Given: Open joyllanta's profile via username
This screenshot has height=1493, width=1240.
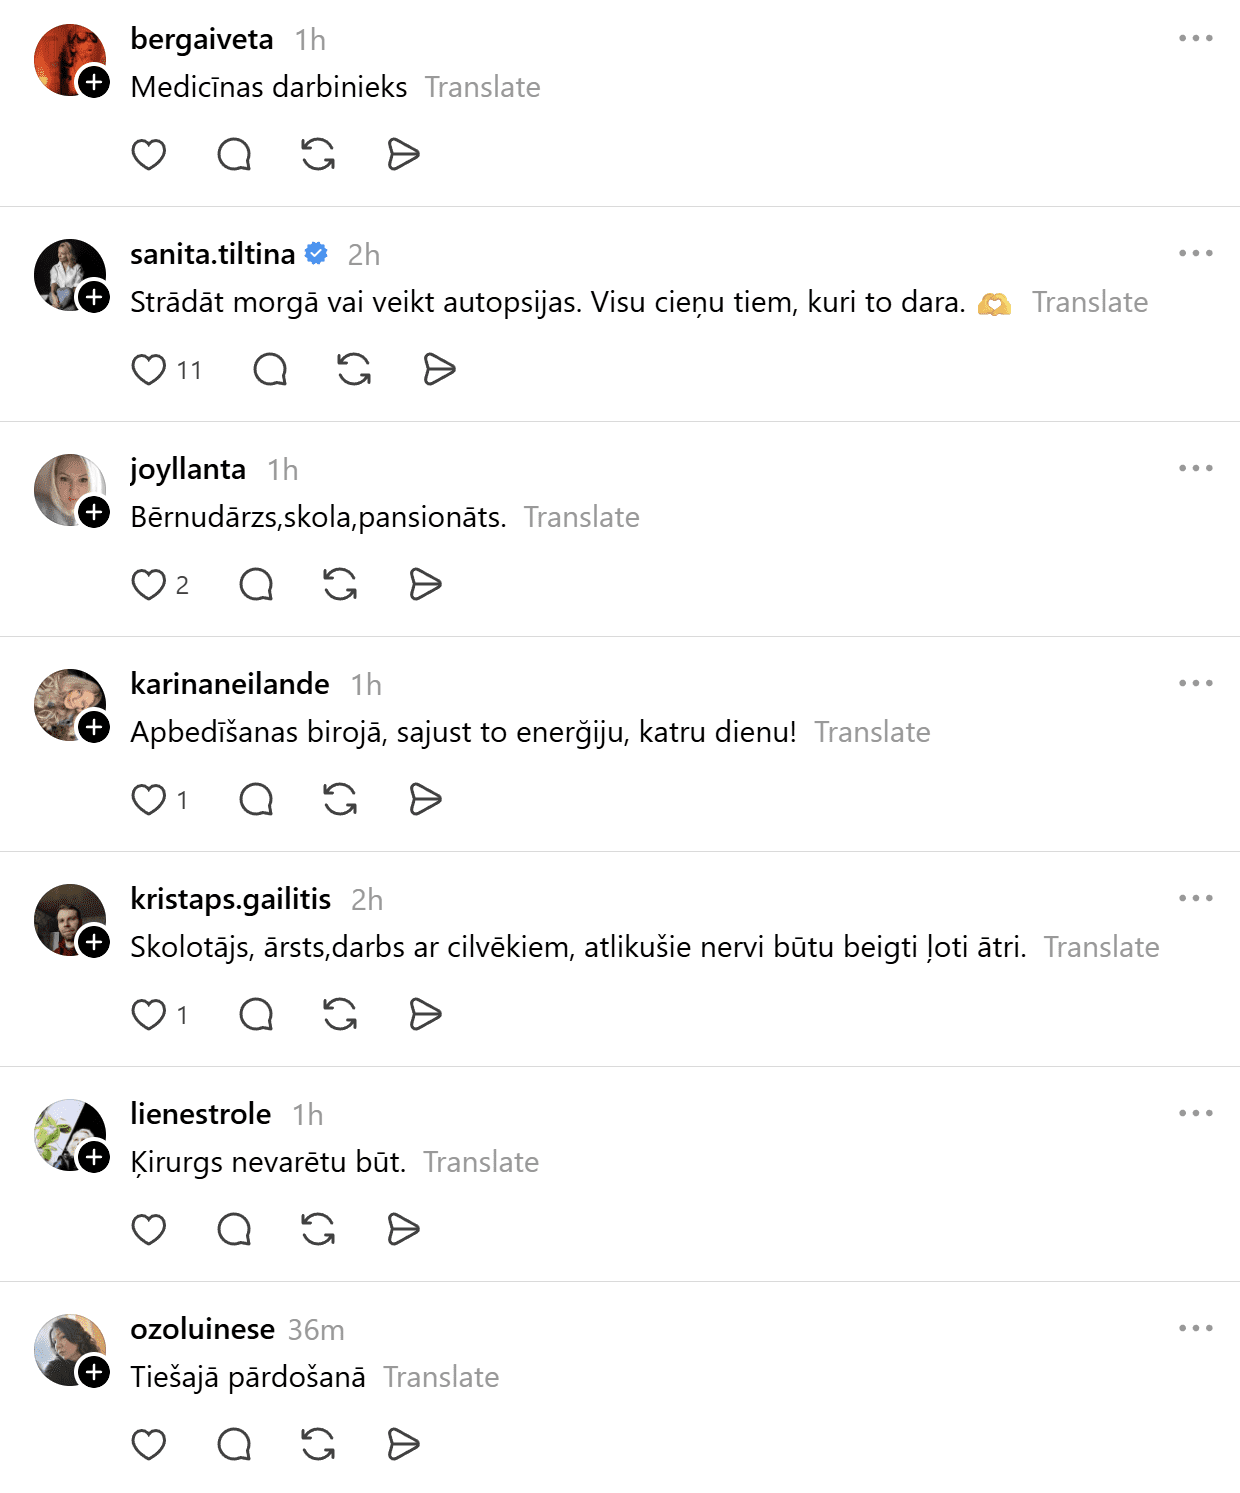Looking at the screenshot, I should click(188, 469).
